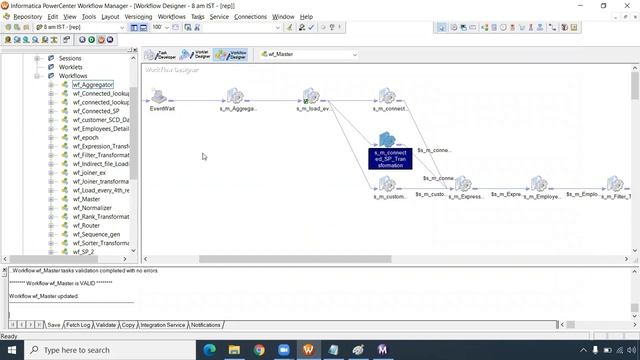Switch to Integration Service output tab

[162, 325]
